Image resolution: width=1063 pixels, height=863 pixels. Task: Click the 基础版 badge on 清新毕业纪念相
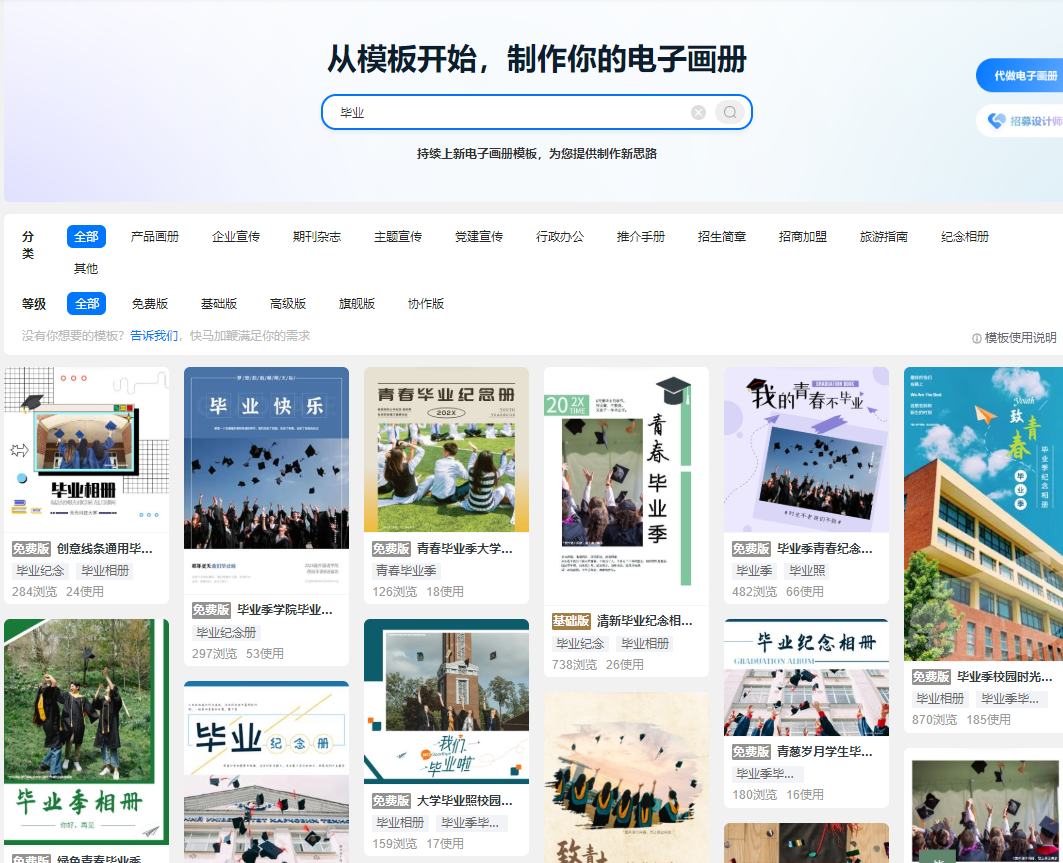(x=571, y=620)
